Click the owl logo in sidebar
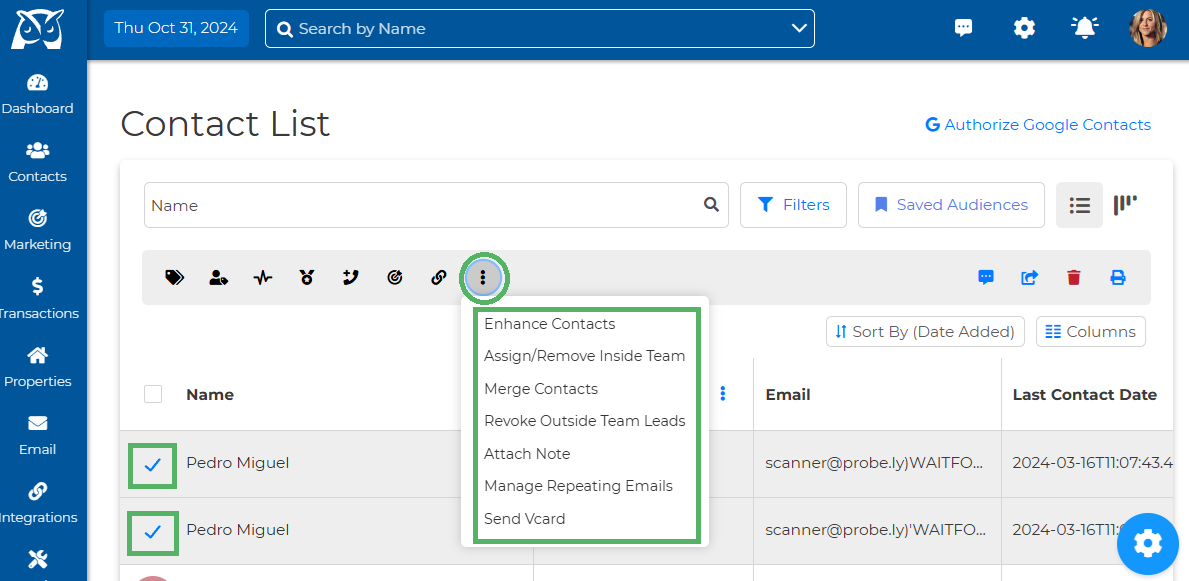Image resolution: width=1189 pixels, height=581 pixels. click(x=37, y=29)
